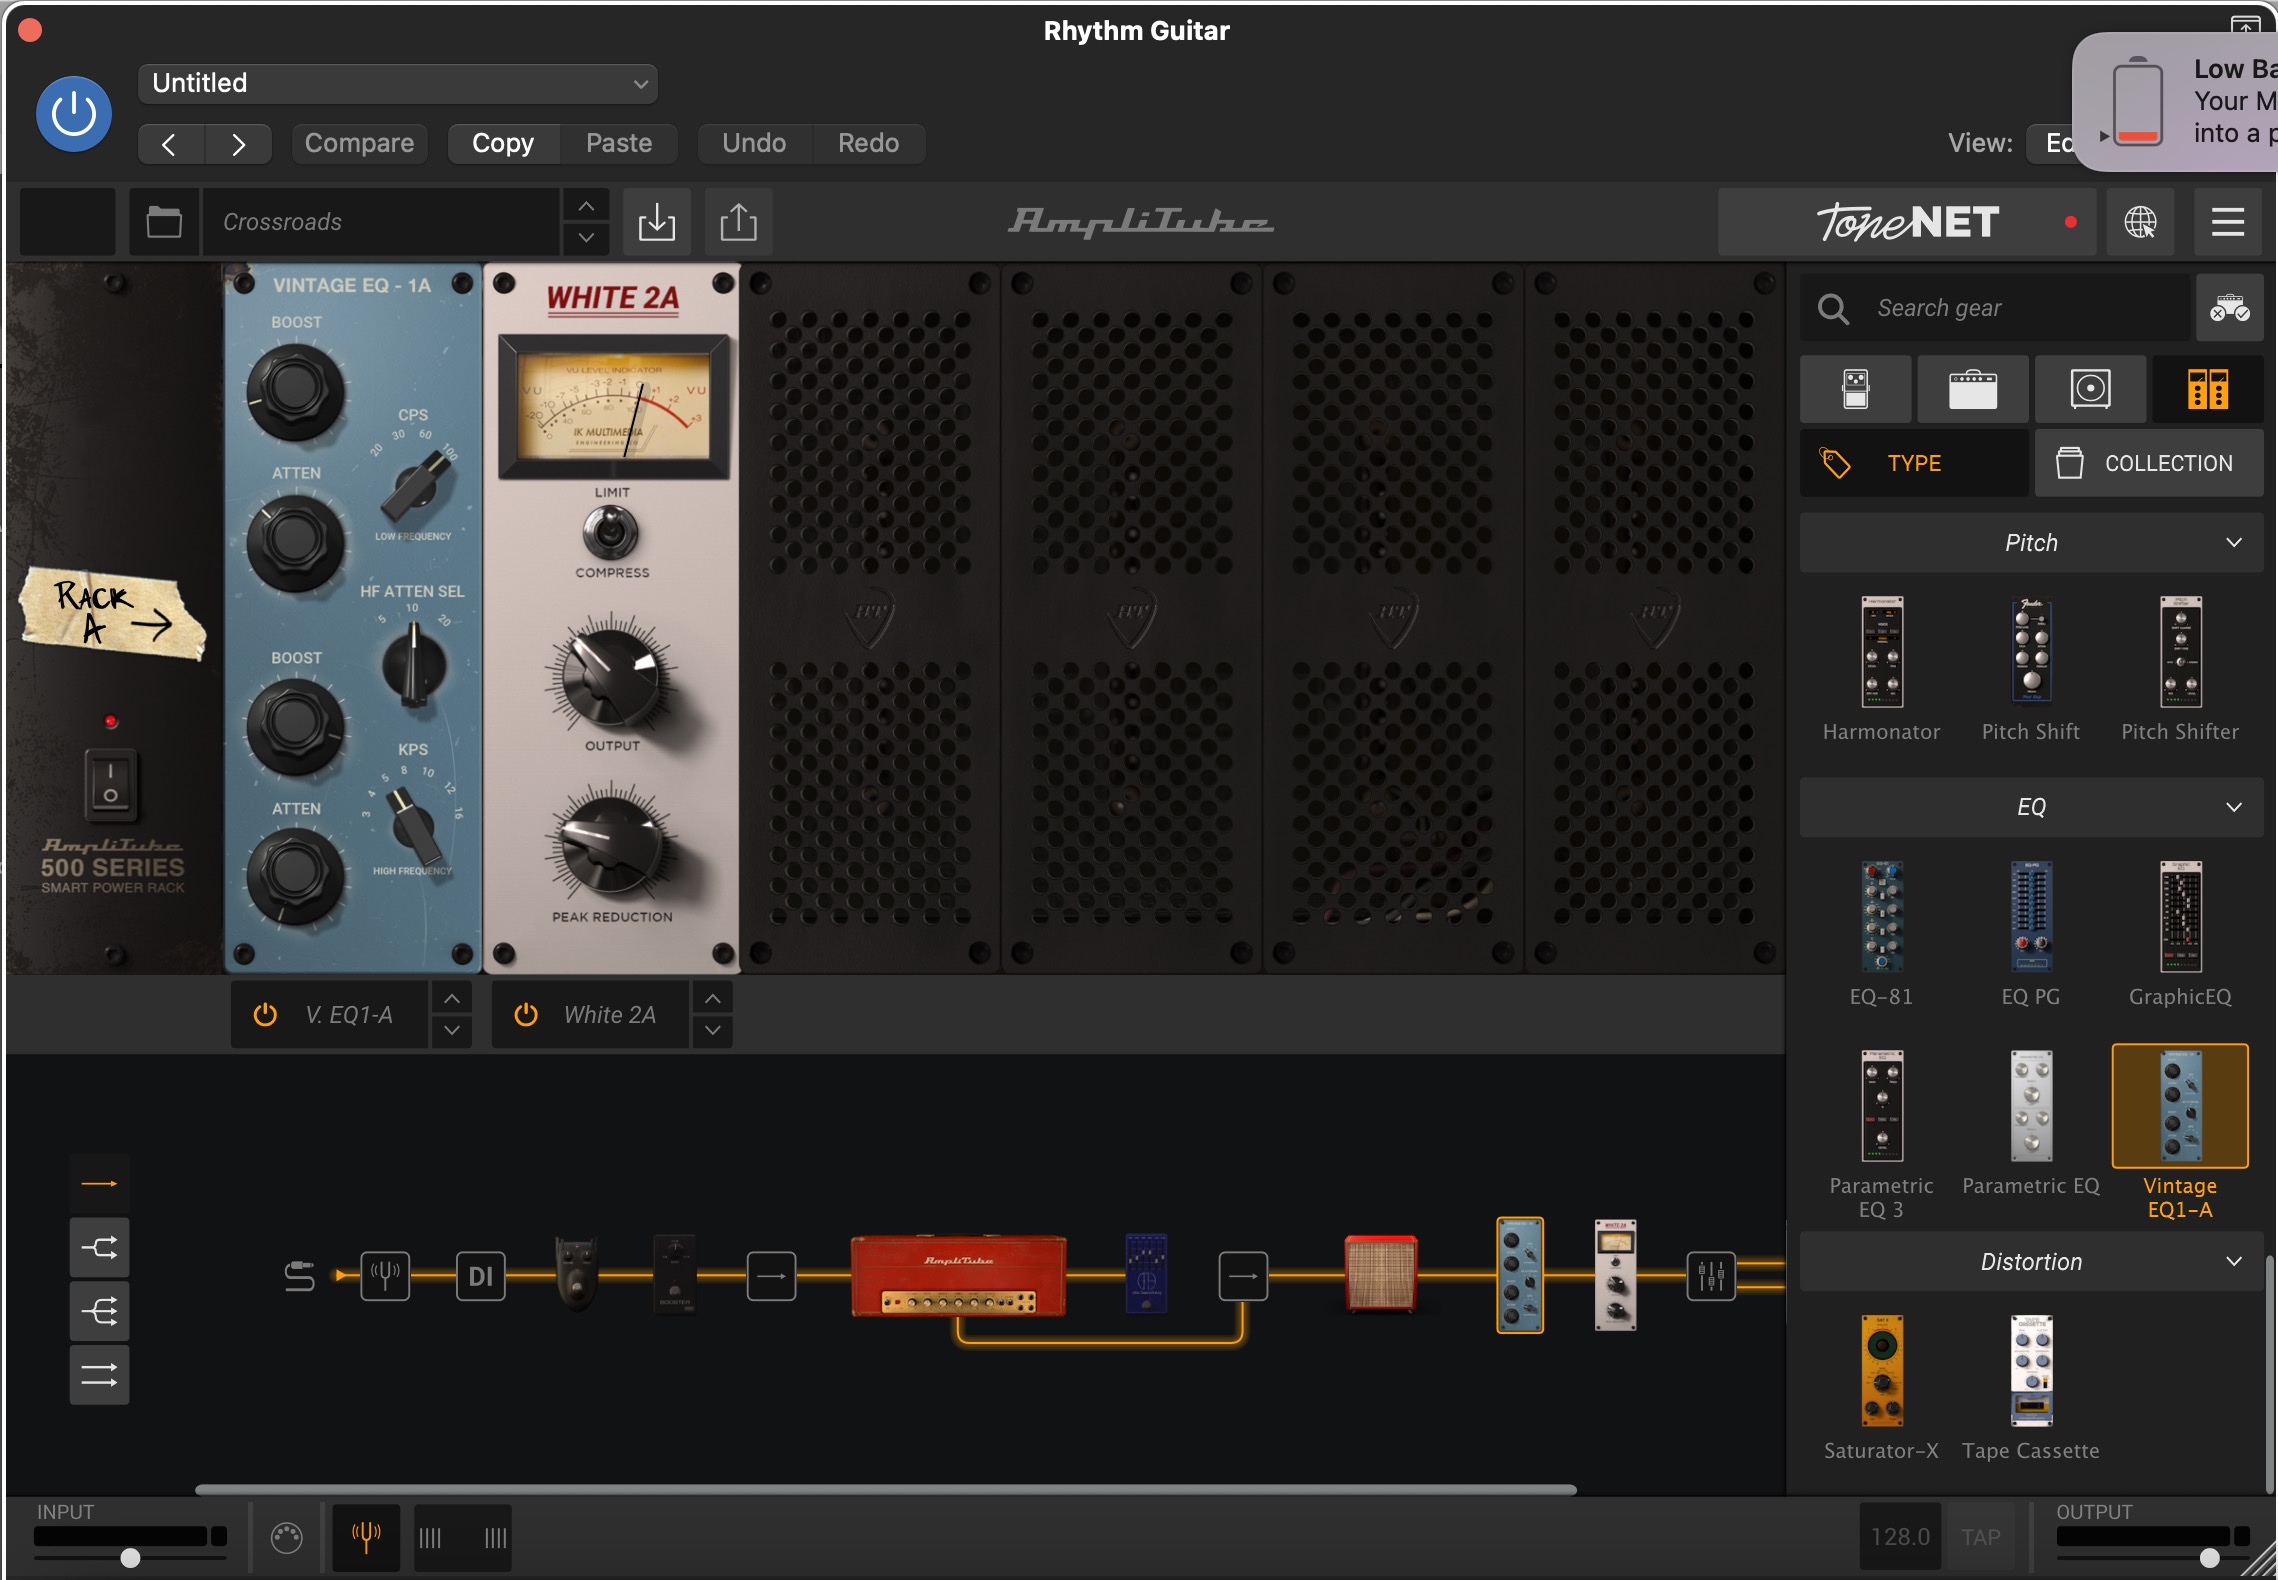Flip the Limit/Compress switch on White 2A
The image size is (2278, 1580).
pyautogui.click(x=611, y=532)
